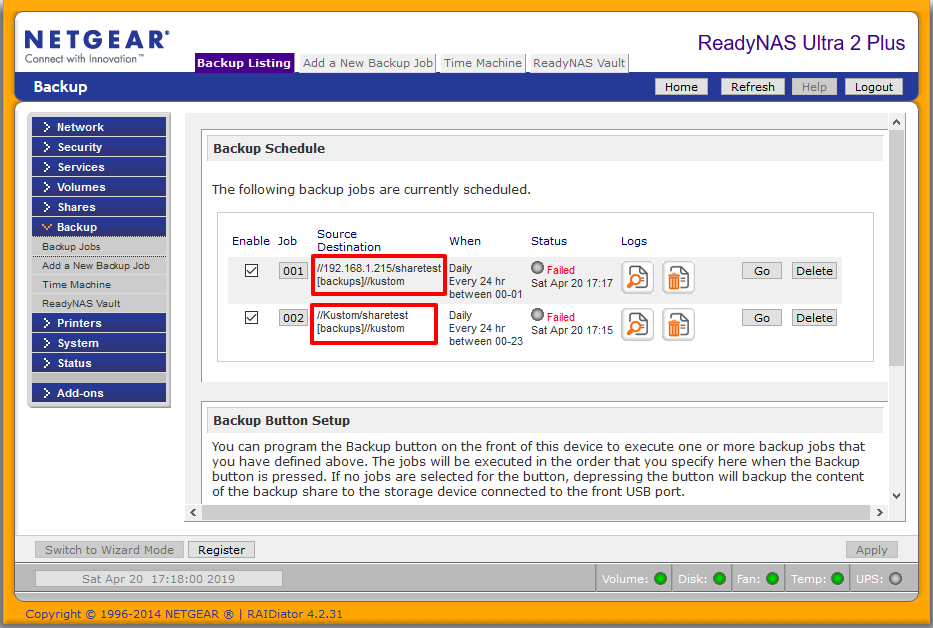The image size is (933, 628).
Task: Click Switch to Wizard Mode
Action: 108,549
